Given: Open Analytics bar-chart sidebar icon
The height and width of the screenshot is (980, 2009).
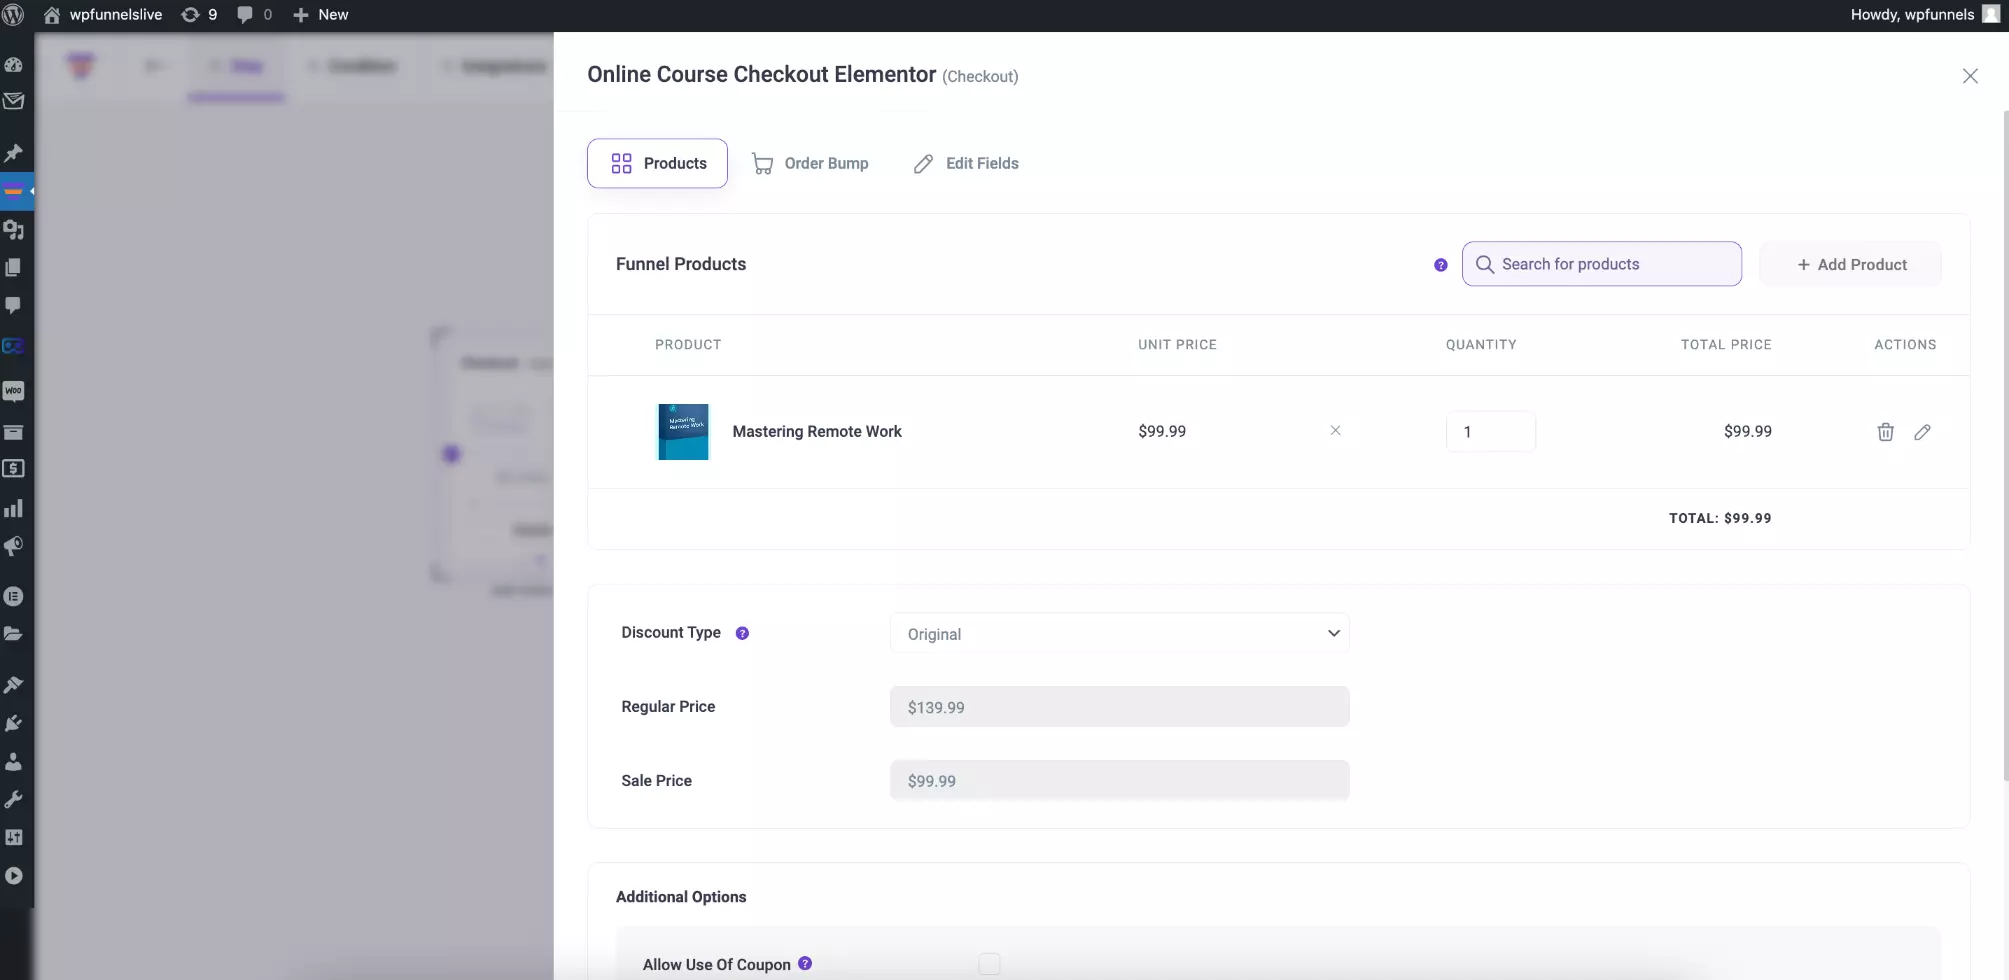Looking at the screenshot, I should [14, 509].
